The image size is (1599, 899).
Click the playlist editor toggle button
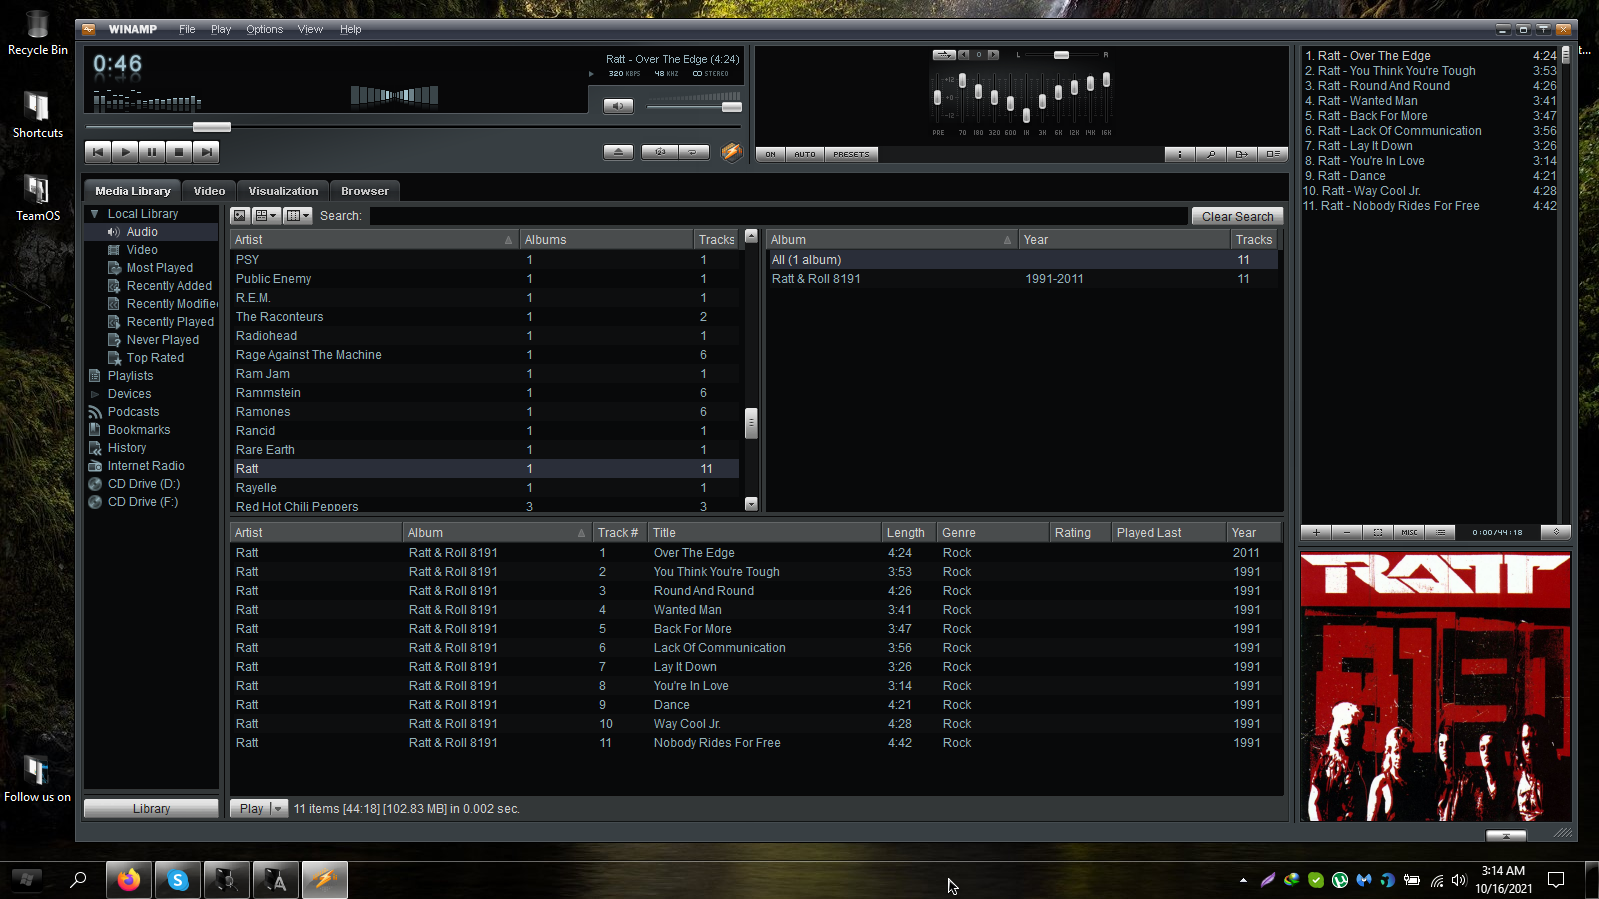pos(1272,154)
